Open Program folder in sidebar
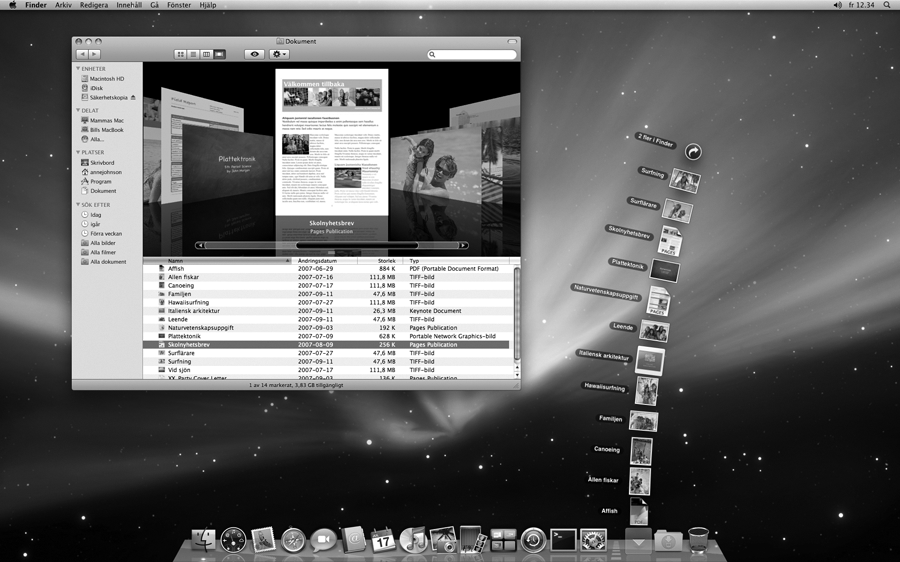 96,181
